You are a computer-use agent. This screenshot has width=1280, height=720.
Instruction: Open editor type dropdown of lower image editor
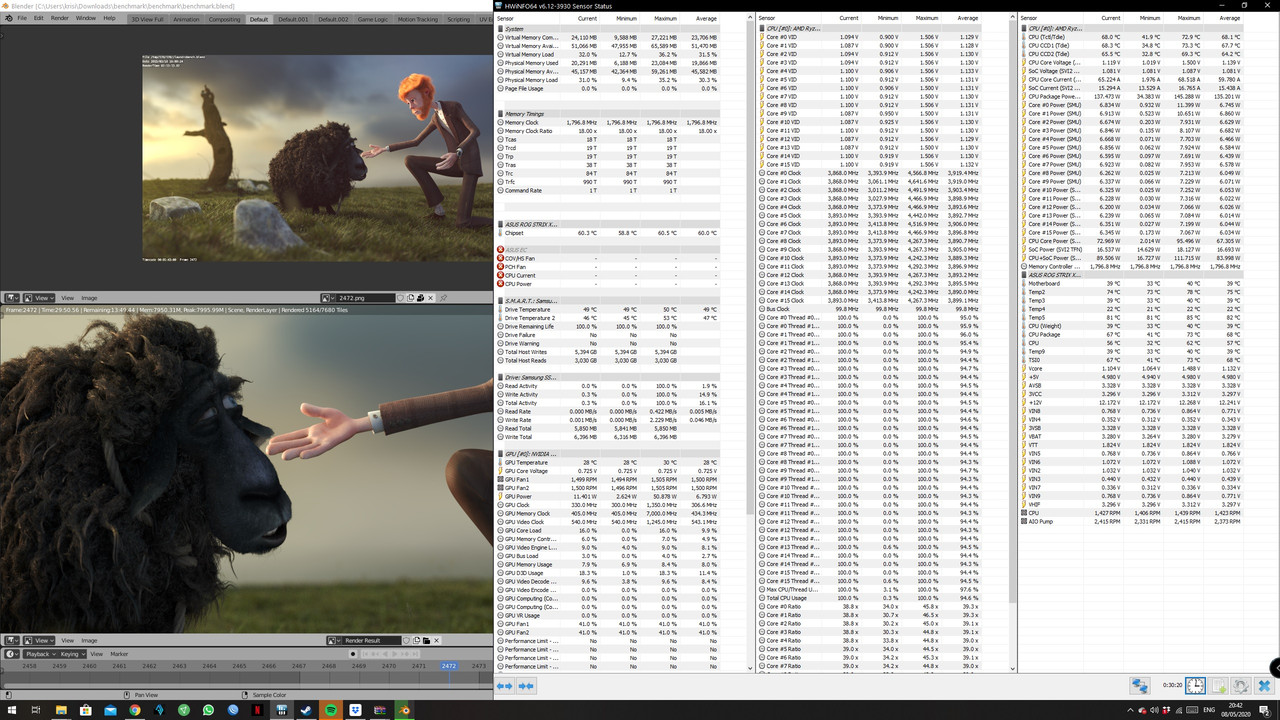tap(12, 641)
